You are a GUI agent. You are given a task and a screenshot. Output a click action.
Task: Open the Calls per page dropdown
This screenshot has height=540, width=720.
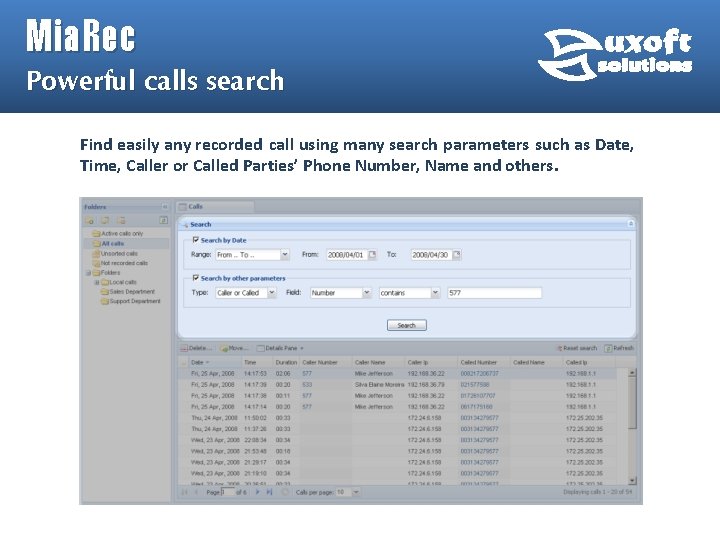pos(355,492)
